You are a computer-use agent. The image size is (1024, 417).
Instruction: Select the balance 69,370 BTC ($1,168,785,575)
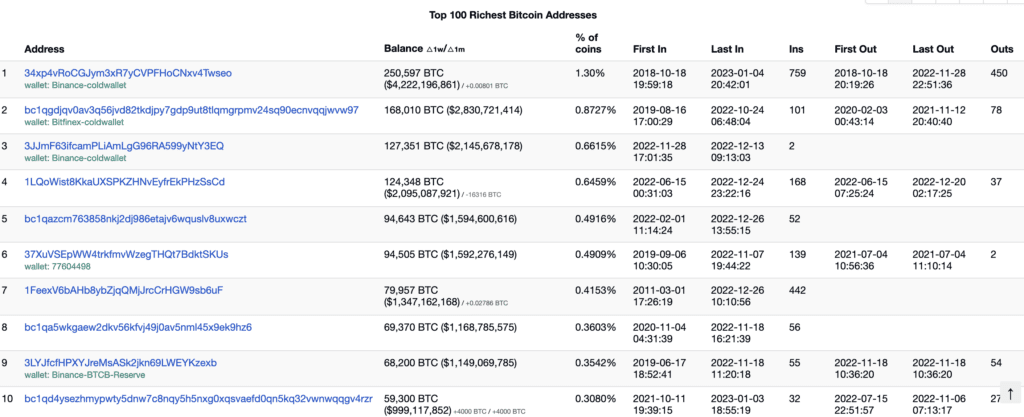(450, 327)
